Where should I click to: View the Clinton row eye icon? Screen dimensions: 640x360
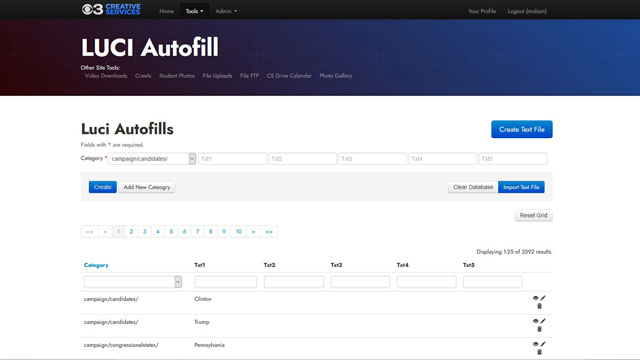coord(536,298)
